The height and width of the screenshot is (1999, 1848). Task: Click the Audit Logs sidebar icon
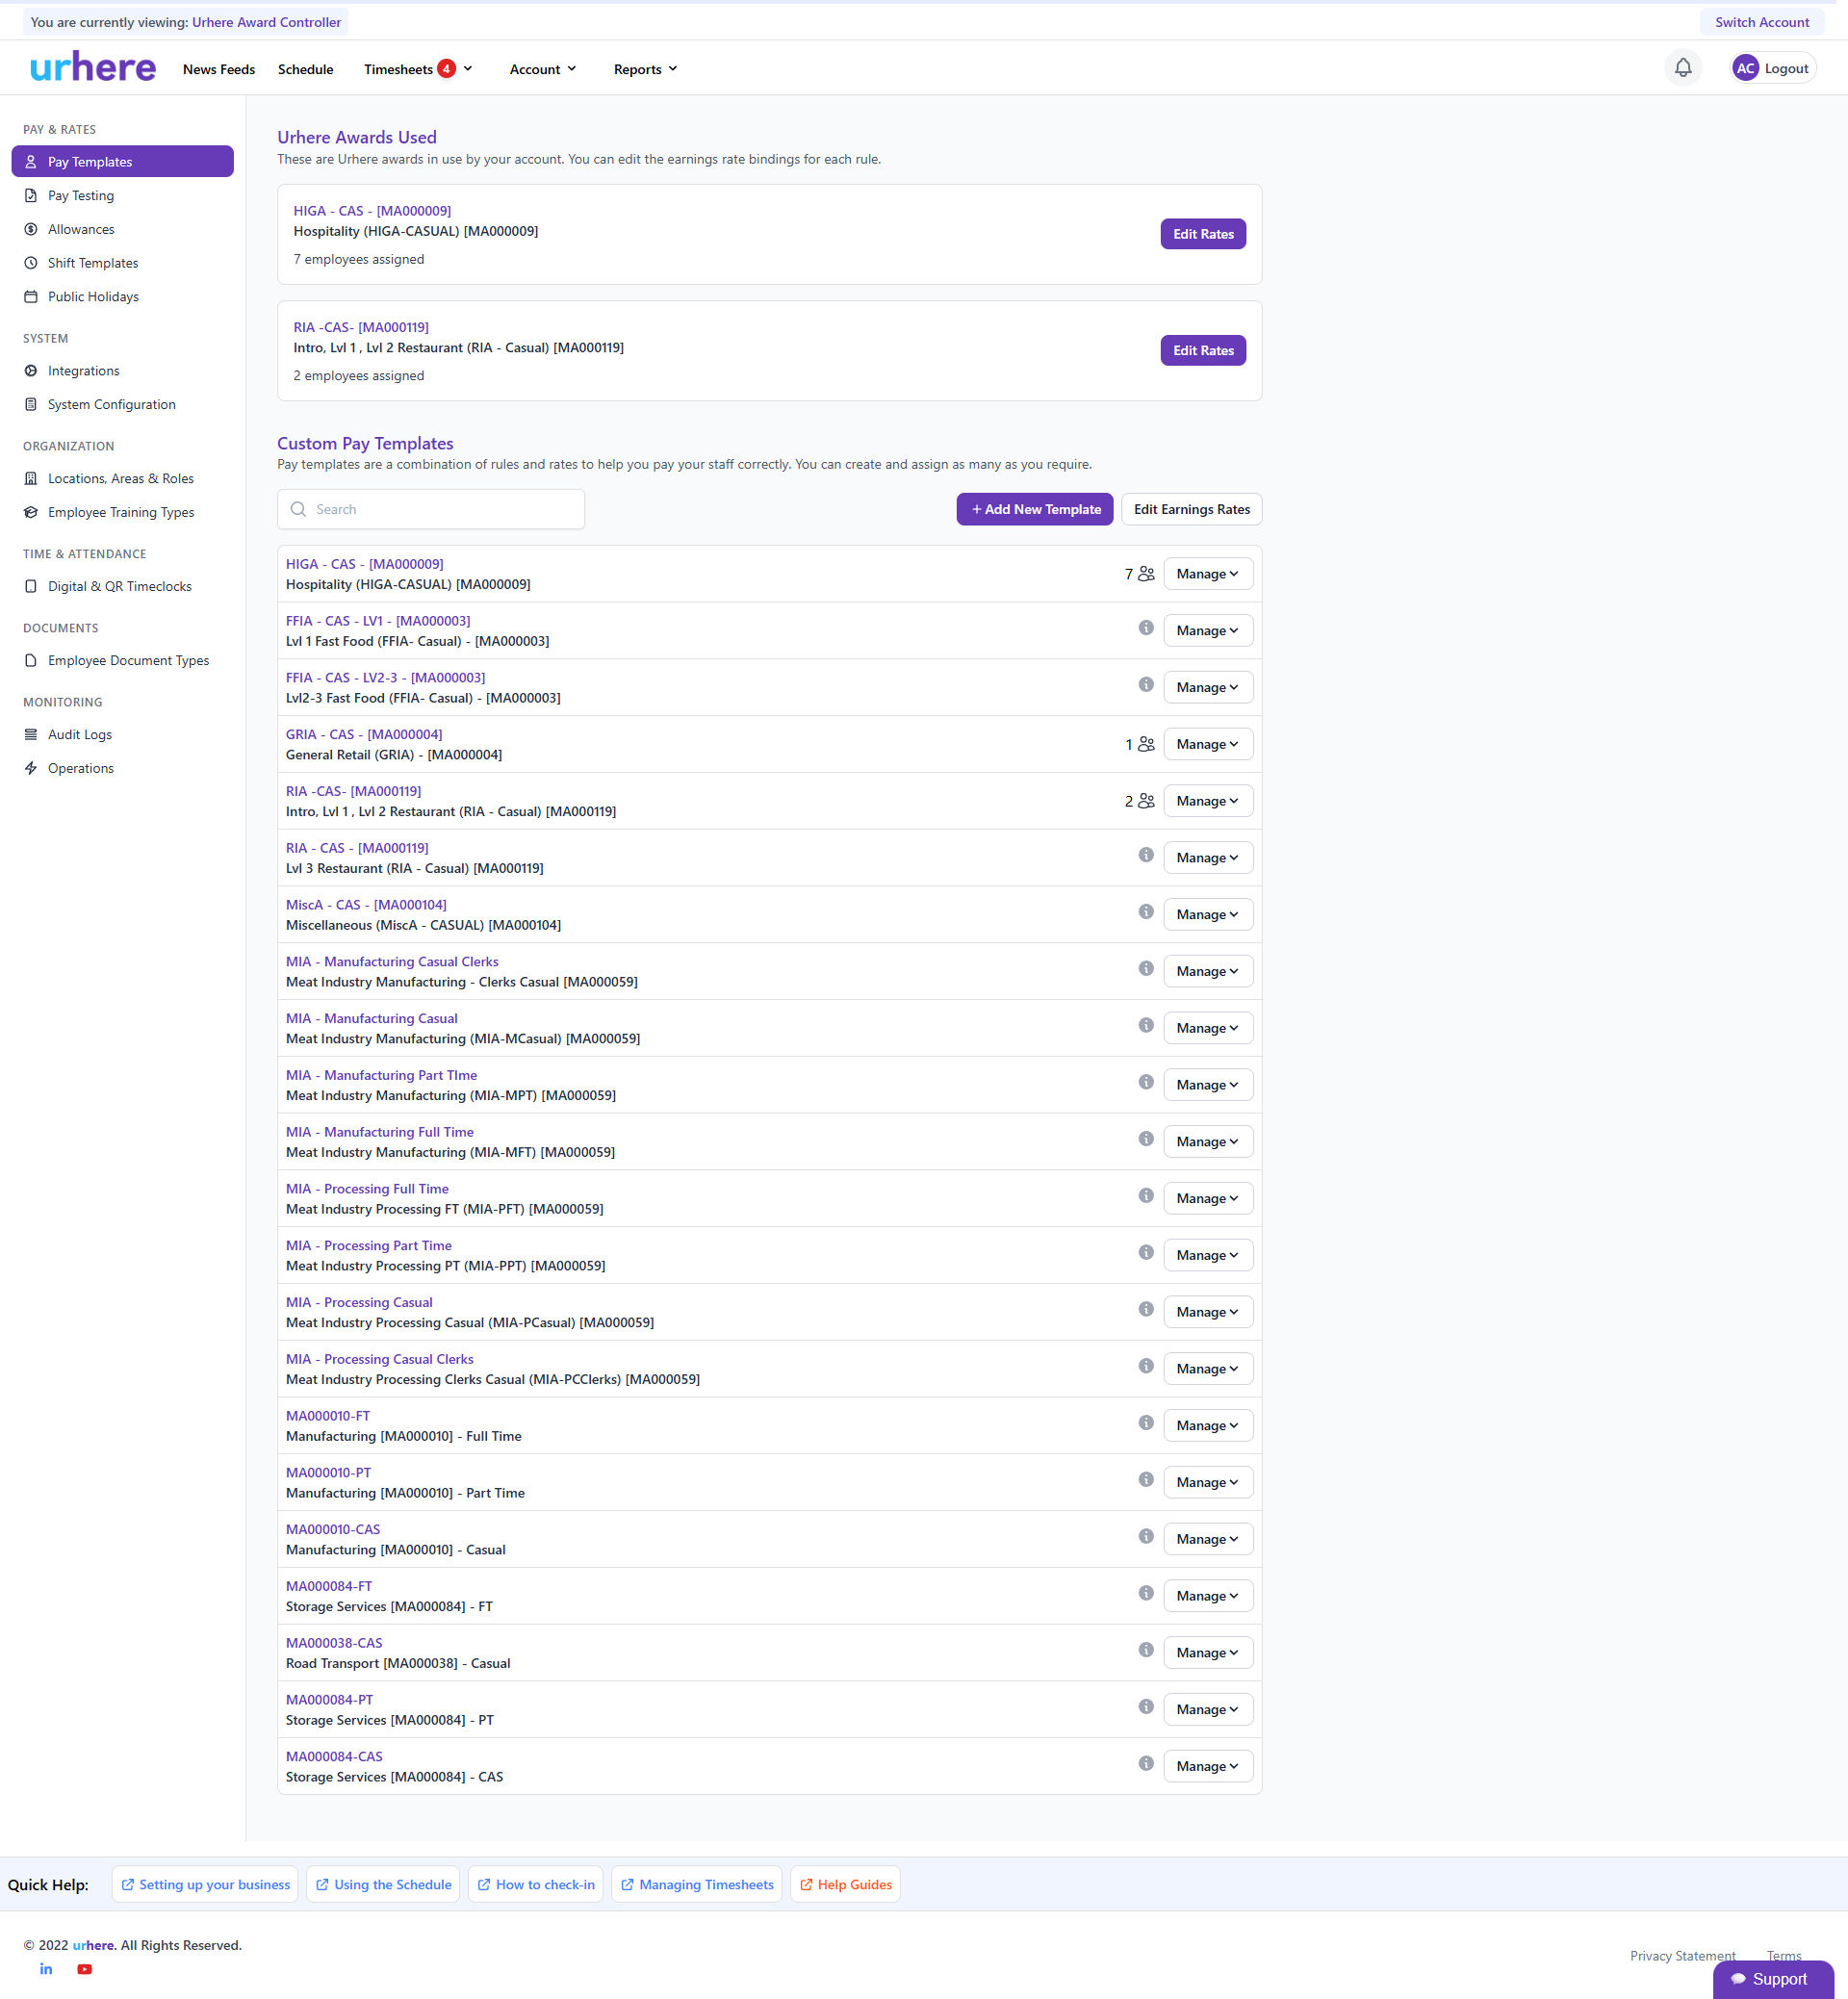tap(31, 735)
